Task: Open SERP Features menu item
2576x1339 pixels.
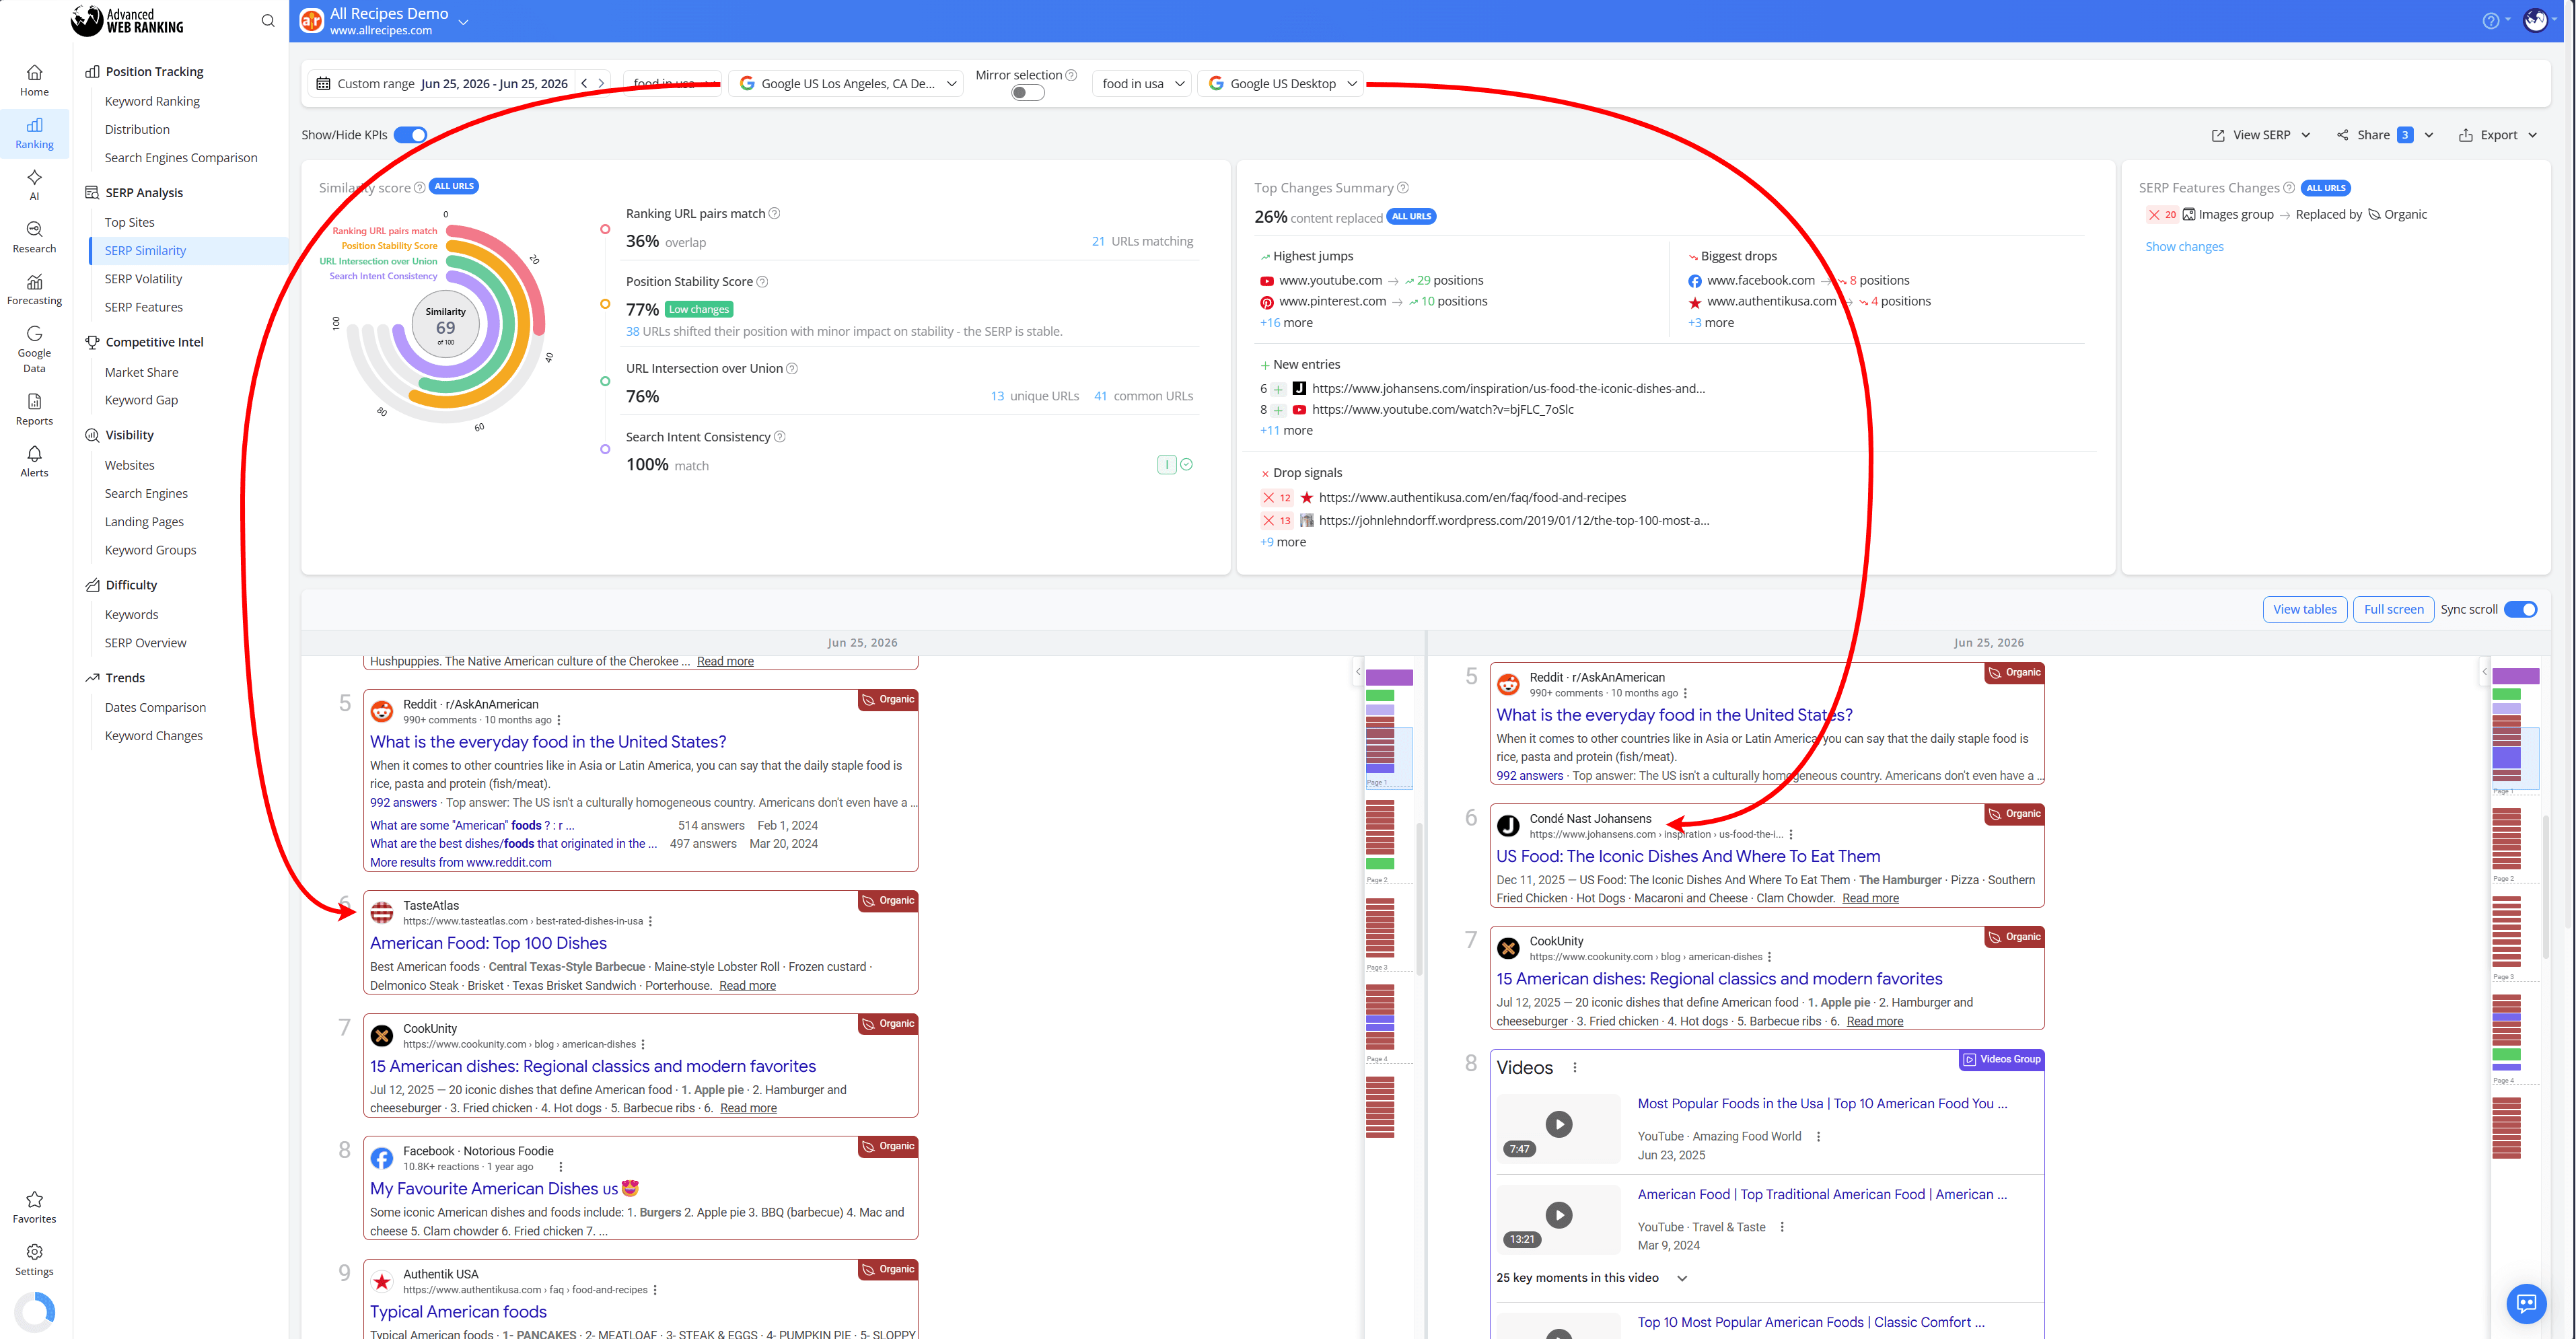Action: (x=144, y=307)
